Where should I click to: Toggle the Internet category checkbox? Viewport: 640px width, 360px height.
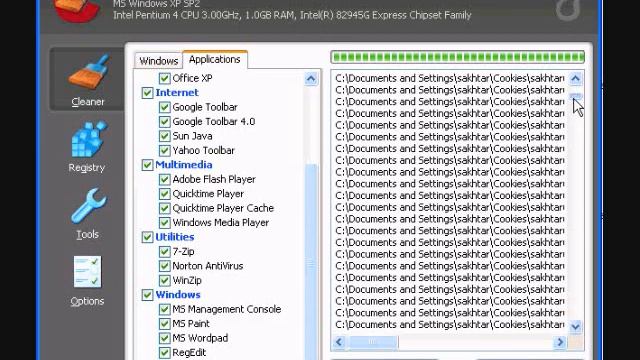[x=147, y=93]
